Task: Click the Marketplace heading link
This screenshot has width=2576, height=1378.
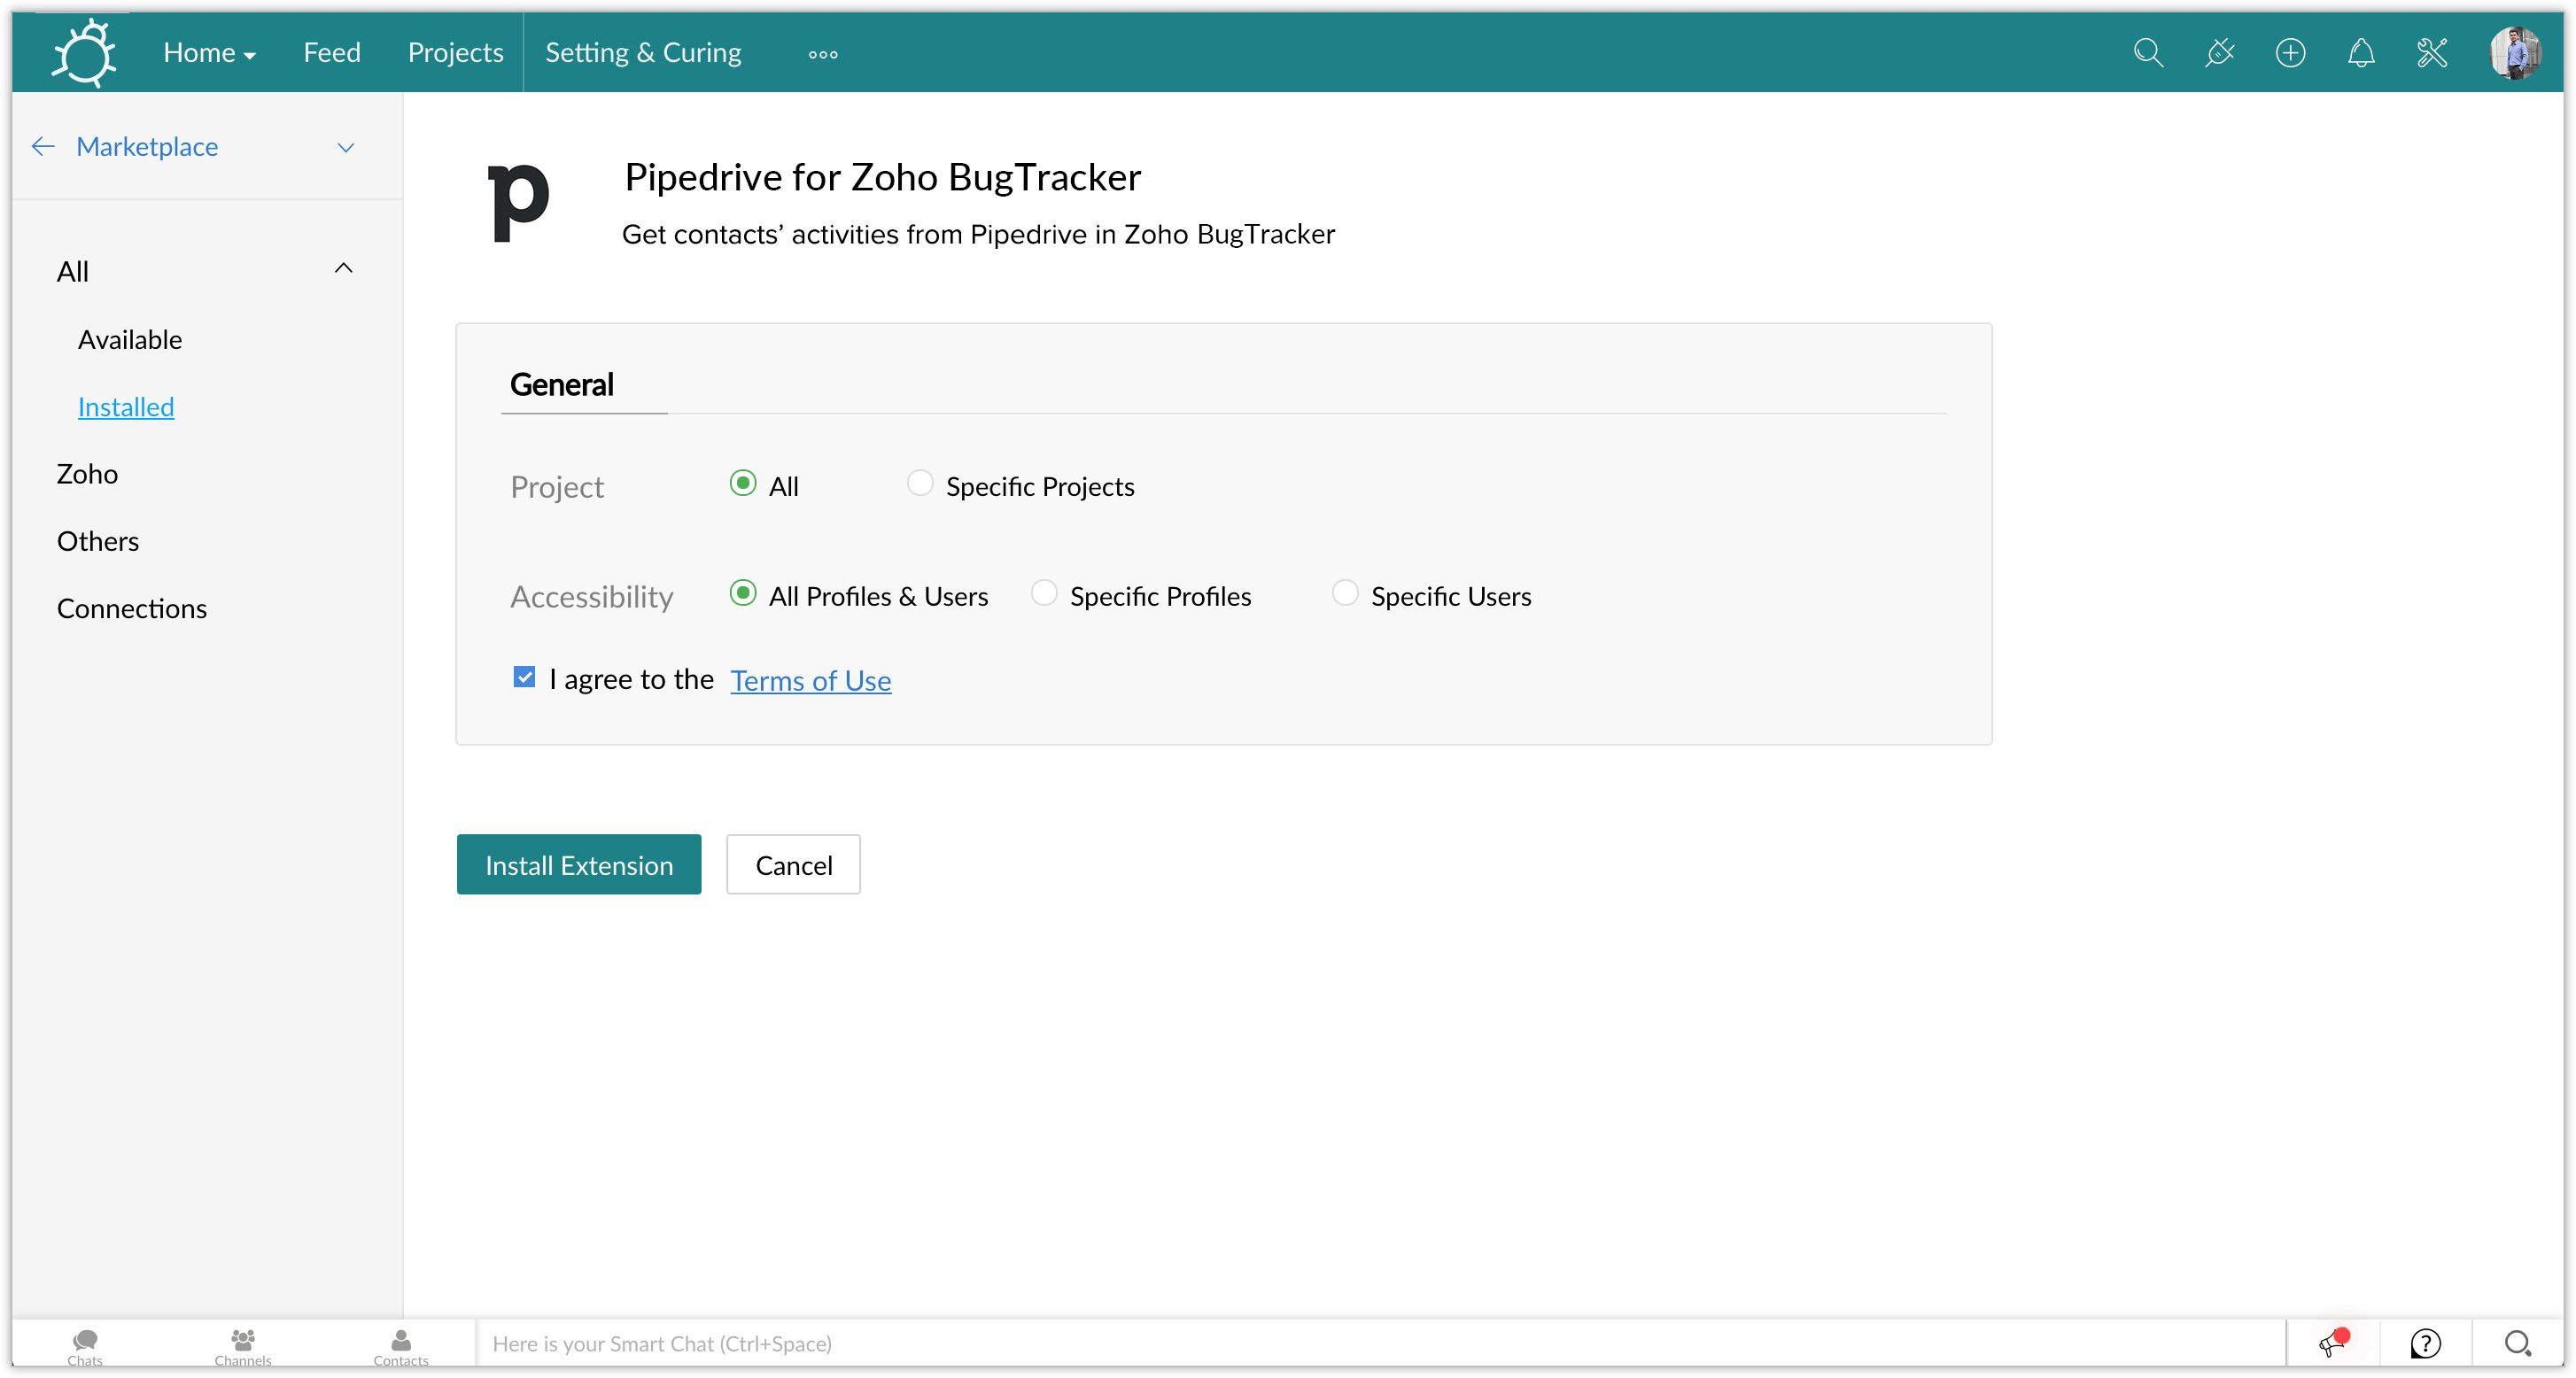Action: 147,147
